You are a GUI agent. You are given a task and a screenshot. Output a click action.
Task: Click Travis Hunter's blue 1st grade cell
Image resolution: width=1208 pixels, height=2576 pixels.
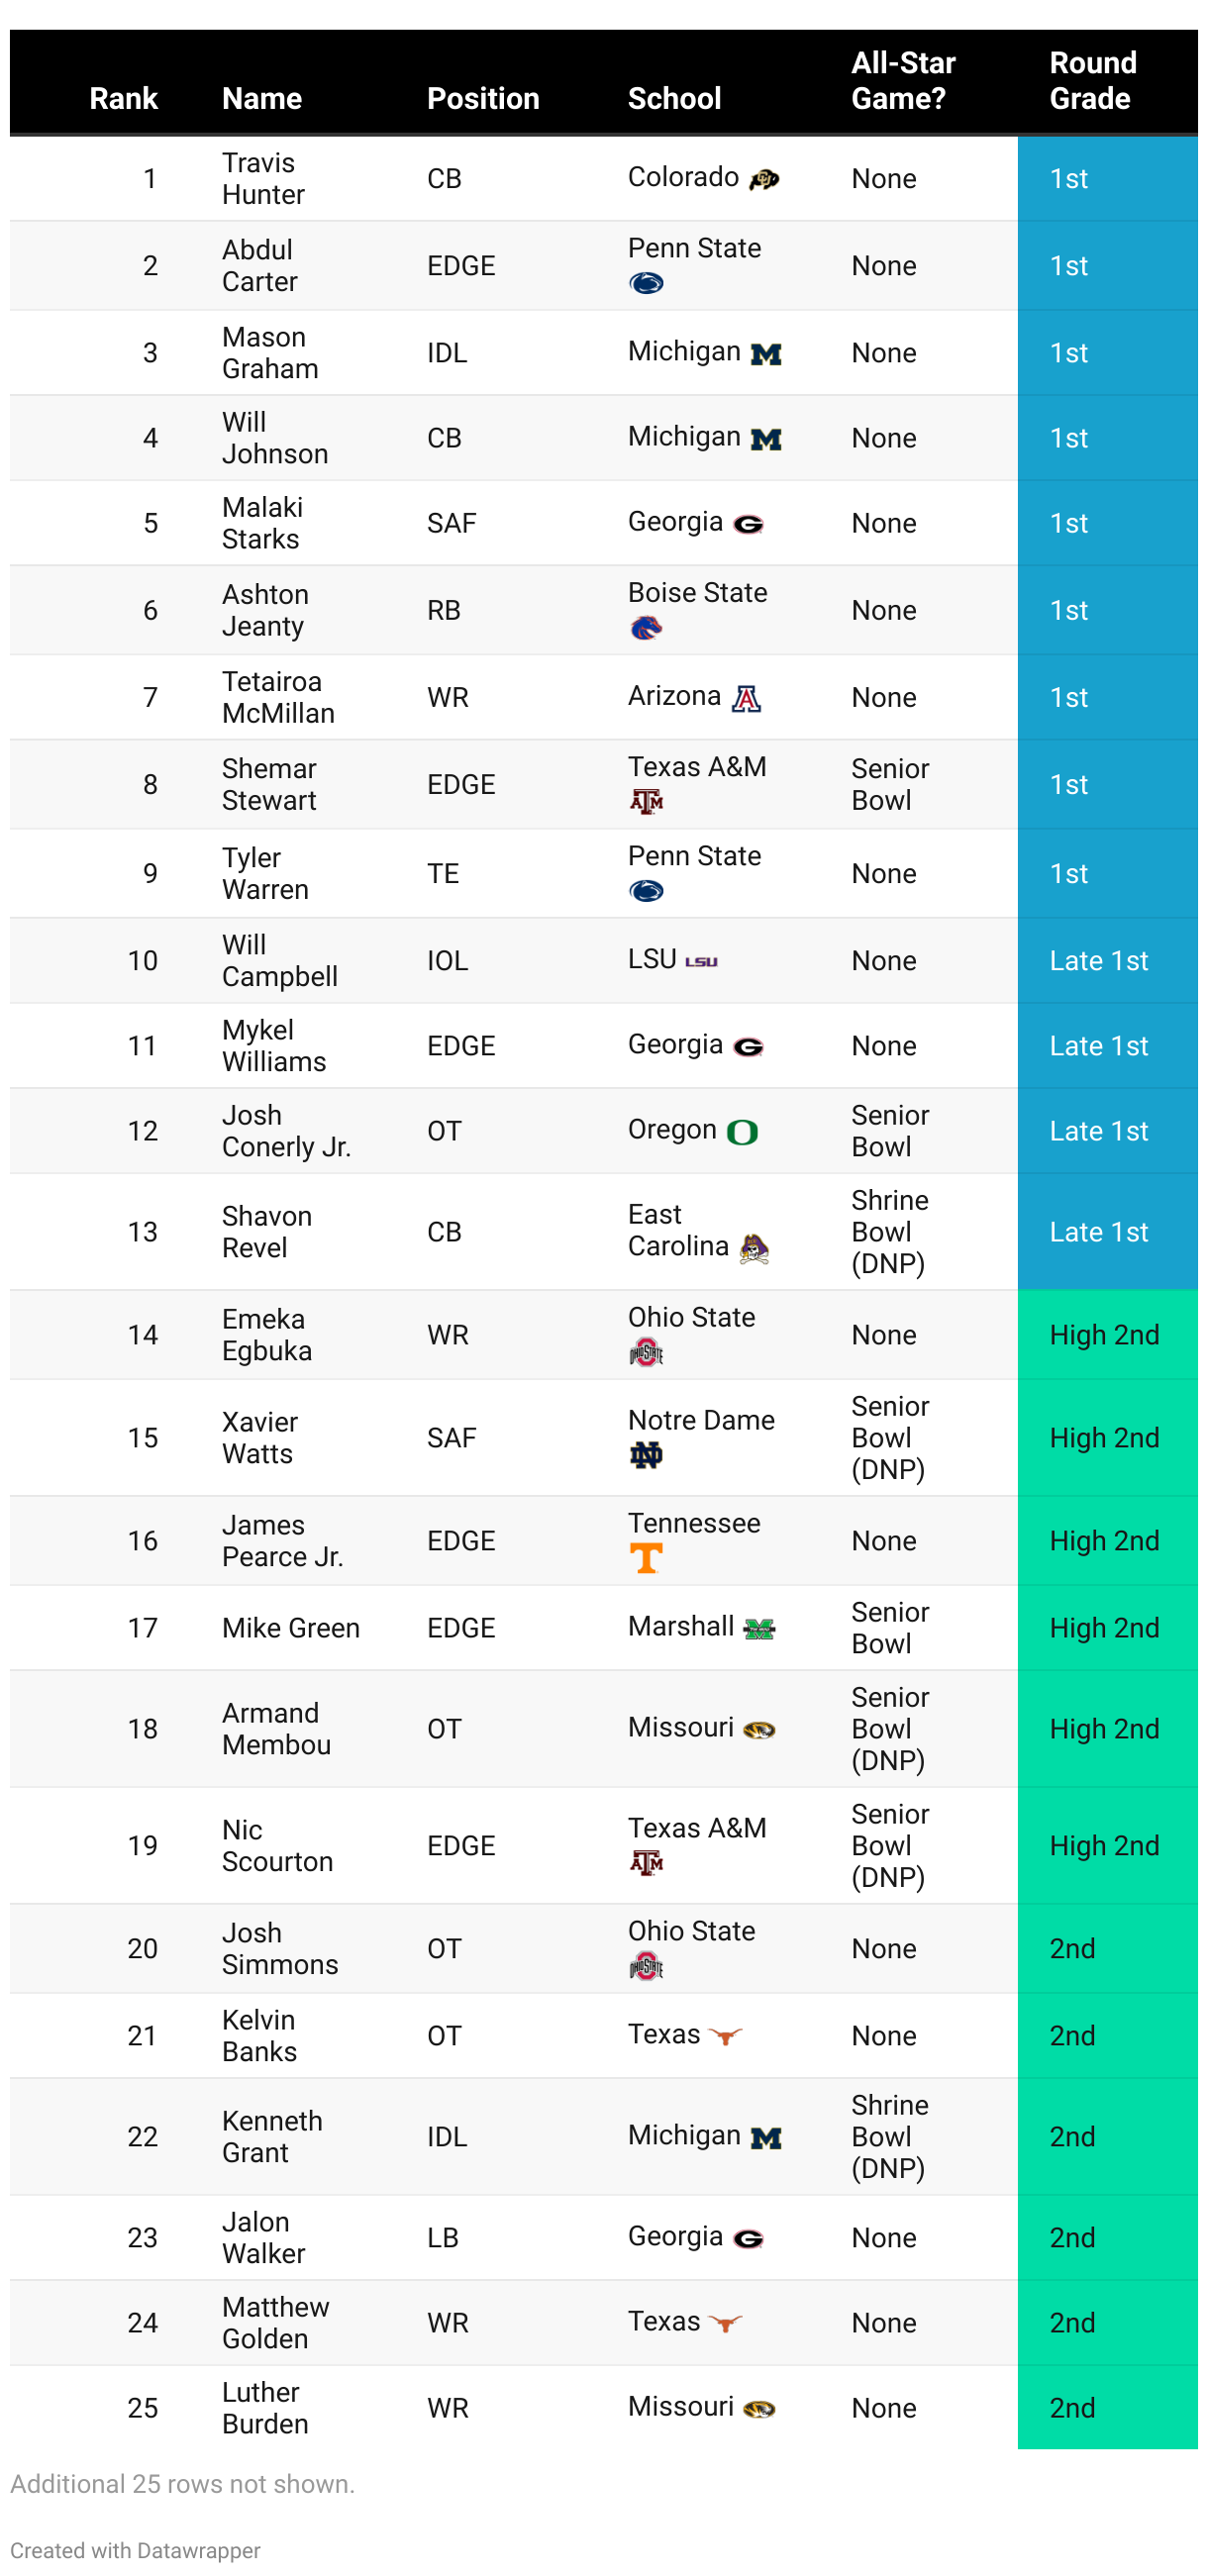[1107, 179]
